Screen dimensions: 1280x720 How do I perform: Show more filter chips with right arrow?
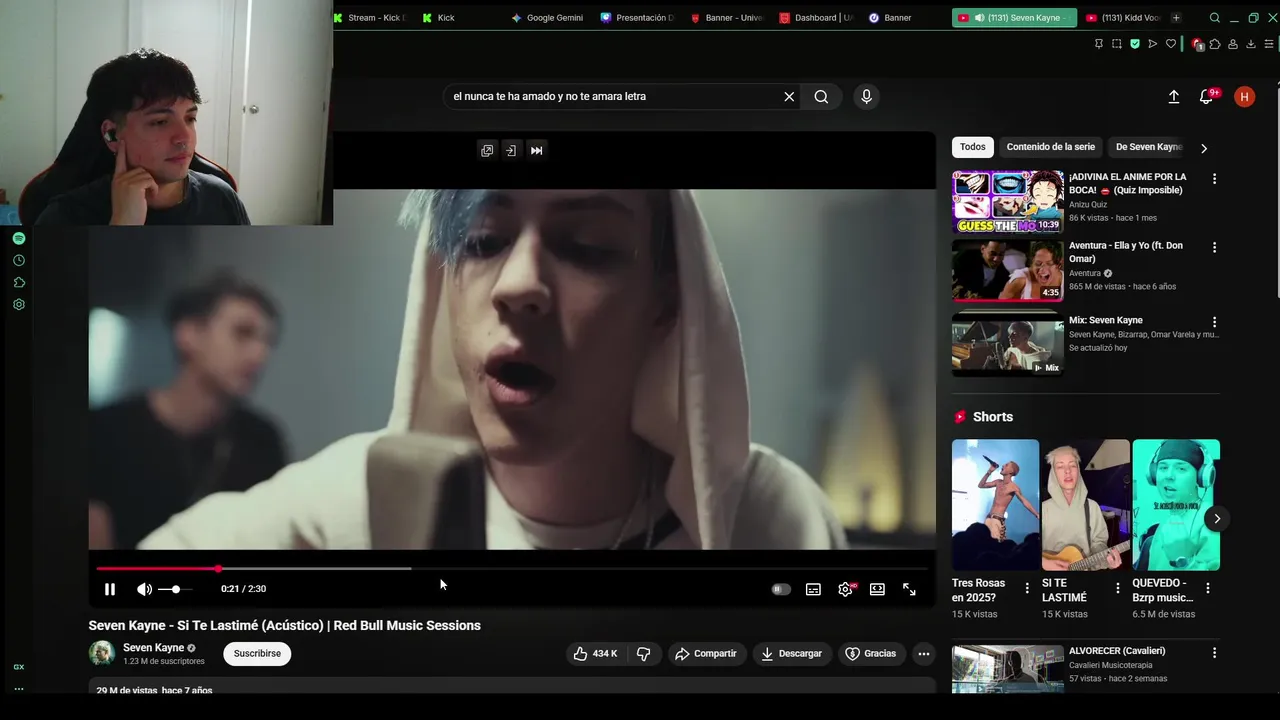1204,148
